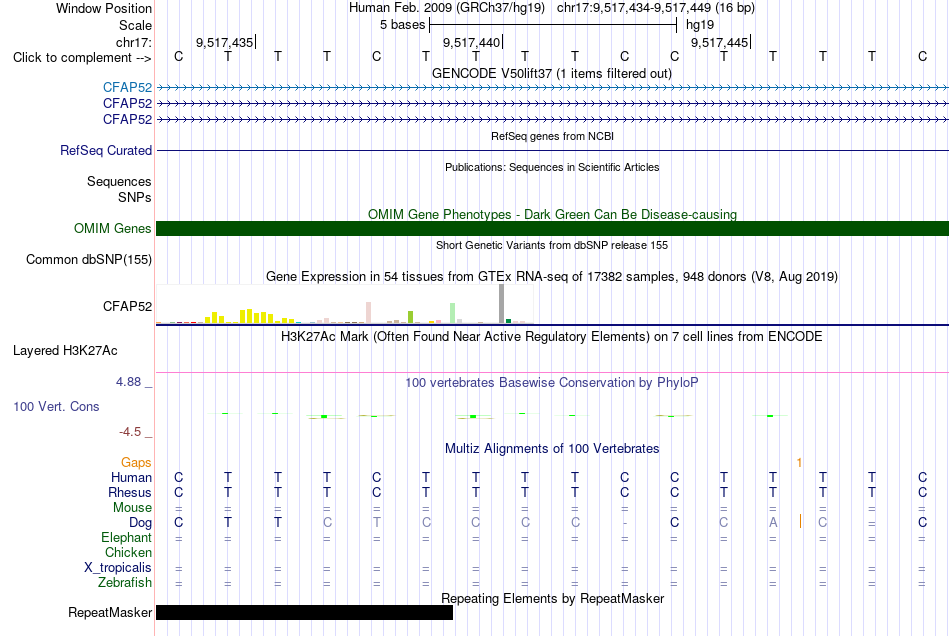Viewport: 950px width, 636px height.
Task: Click 'Short Genetic Variants from dbSNP' title
Action: pos(552,245)
